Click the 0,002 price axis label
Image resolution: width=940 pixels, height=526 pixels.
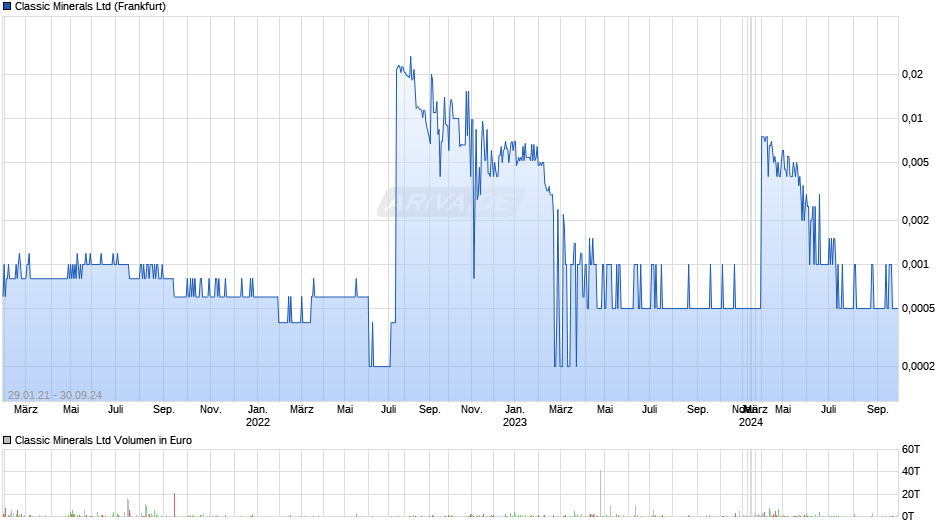pyautogui.click(x=915, y=220)
